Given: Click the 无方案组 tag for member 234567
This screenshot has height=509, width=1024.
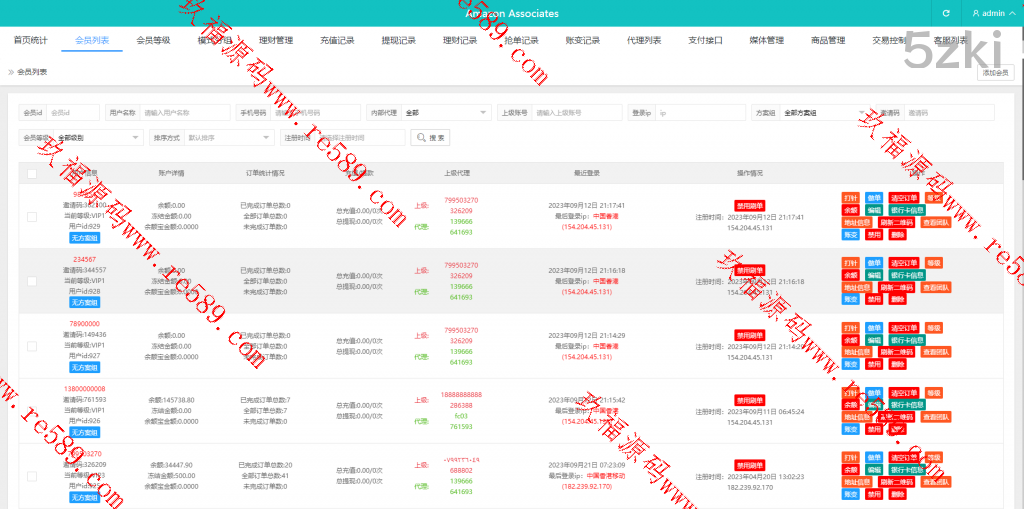Looking at the screenshot, I should [x=84, y=302].
